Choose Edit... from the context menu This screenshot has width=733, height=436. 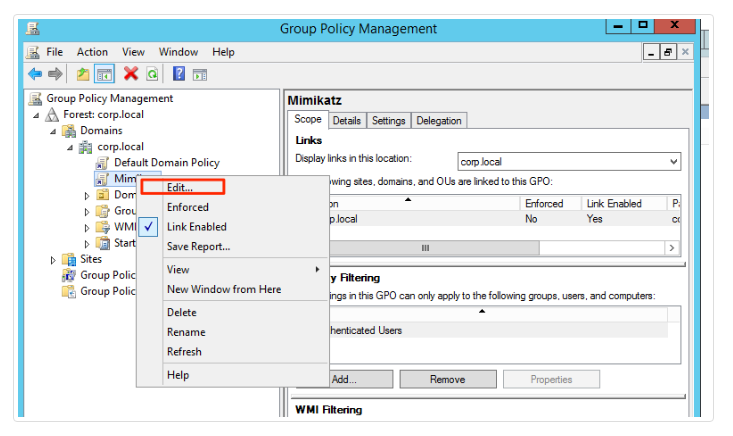181,187
